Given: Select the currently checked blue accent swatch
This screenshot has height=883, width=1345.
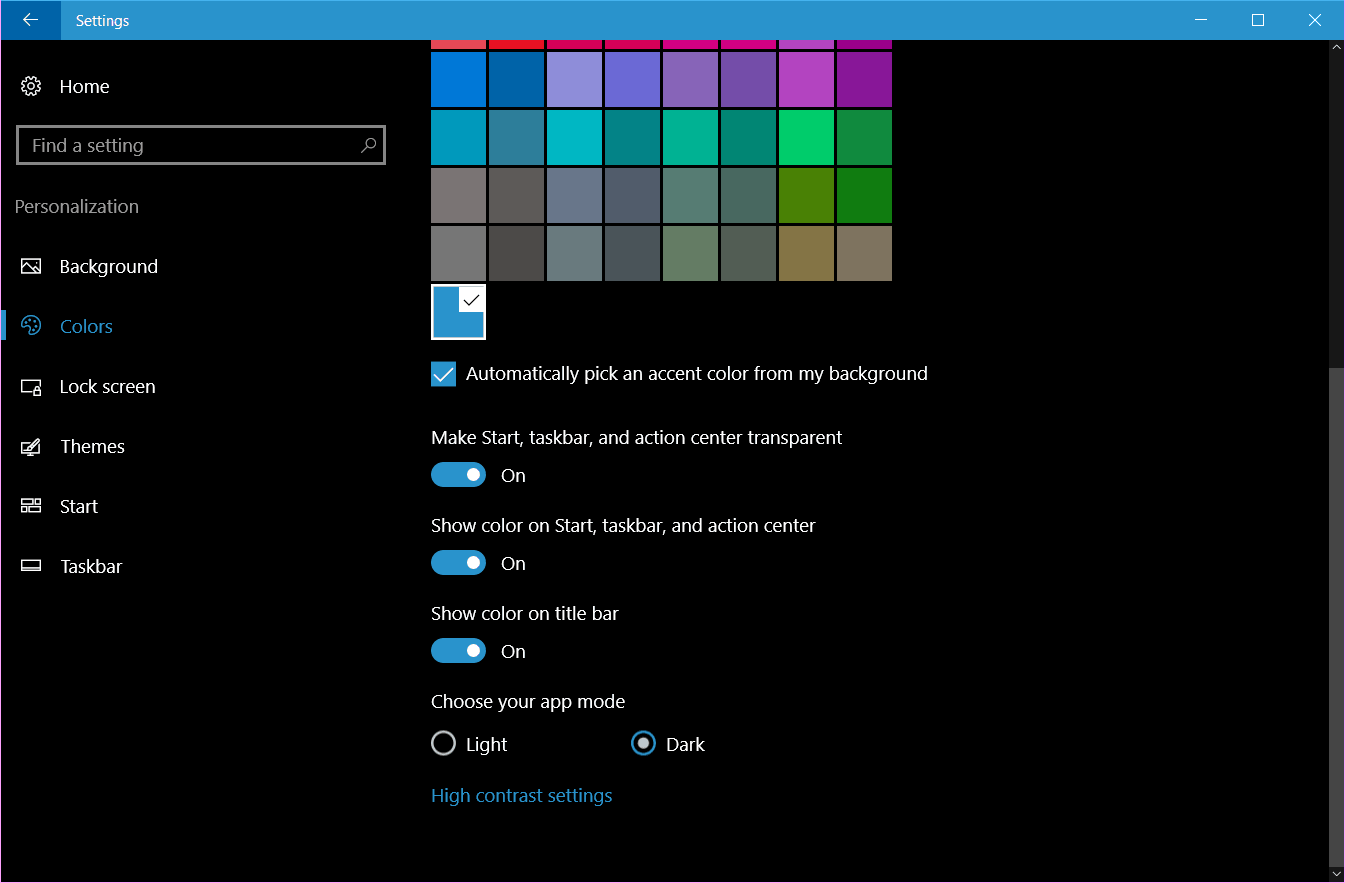Looking at the screenshot, I should click(458, 312).
